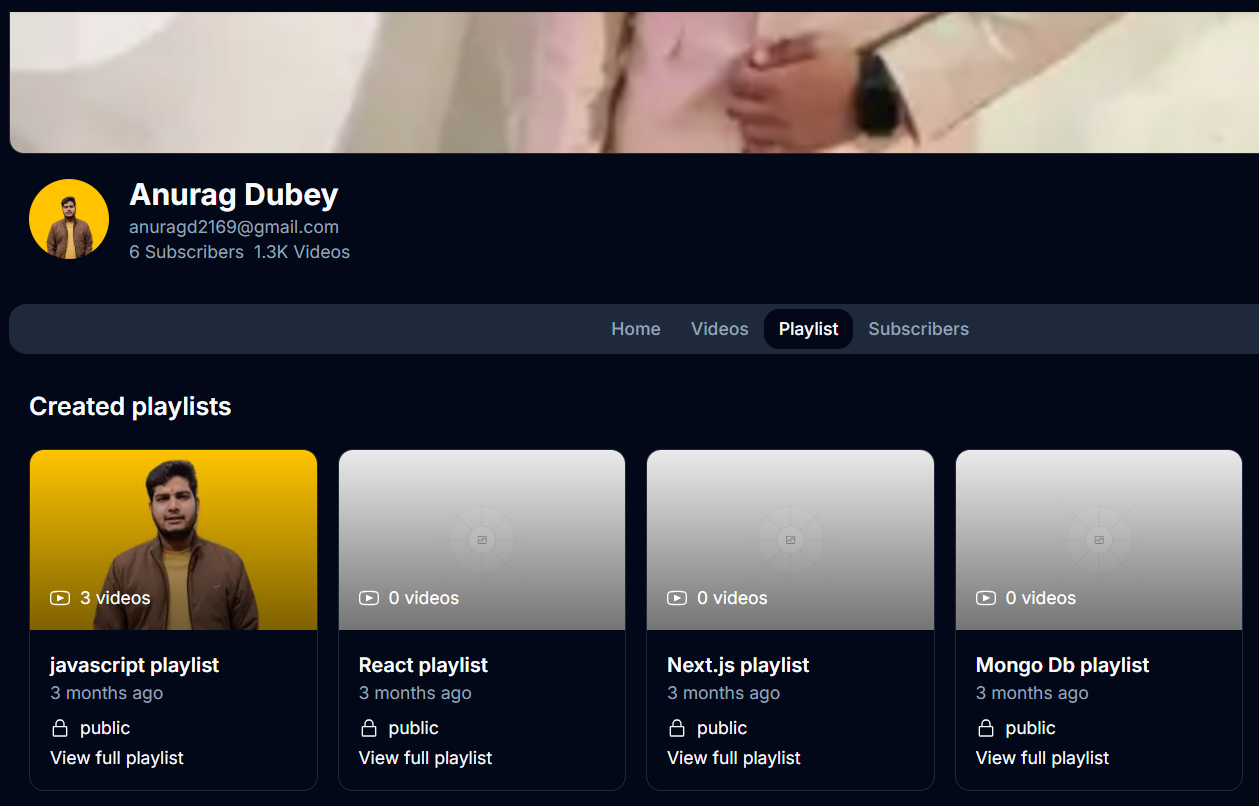The height and width of the screenshot is (806, 1259).
Task: View full playlist for javascript playlist
Action: click(x=117, y=758)
